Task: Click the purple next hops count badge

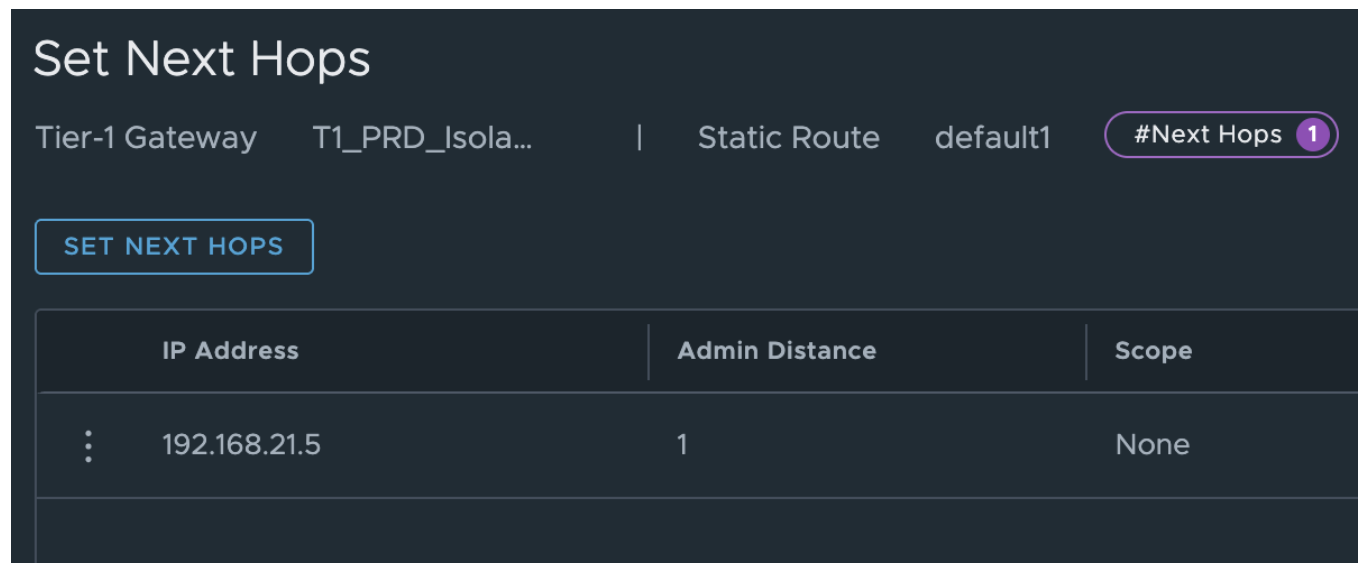Action: pyautogui.click(x=1314, y=135)
